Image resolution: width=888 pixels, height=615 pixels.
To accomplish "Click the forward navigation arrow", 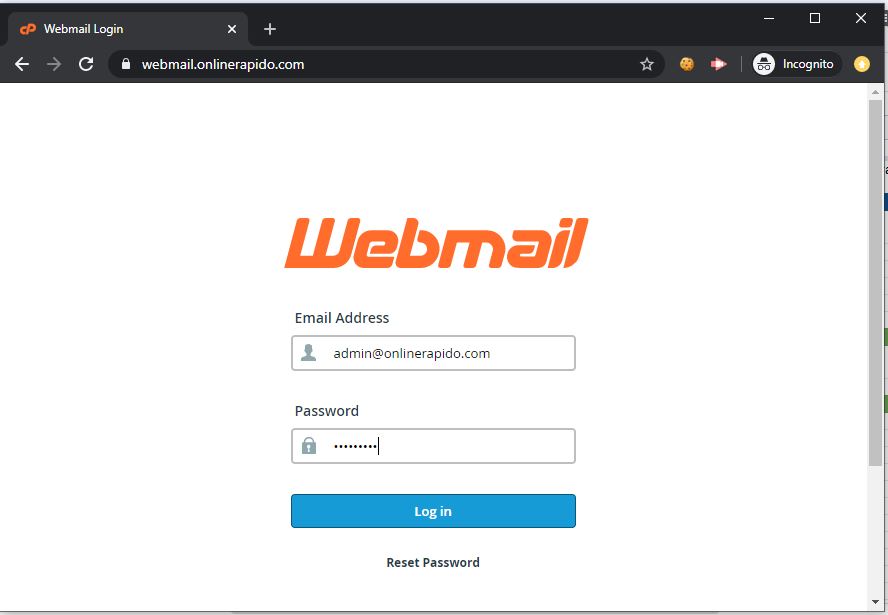I will 54,64.
